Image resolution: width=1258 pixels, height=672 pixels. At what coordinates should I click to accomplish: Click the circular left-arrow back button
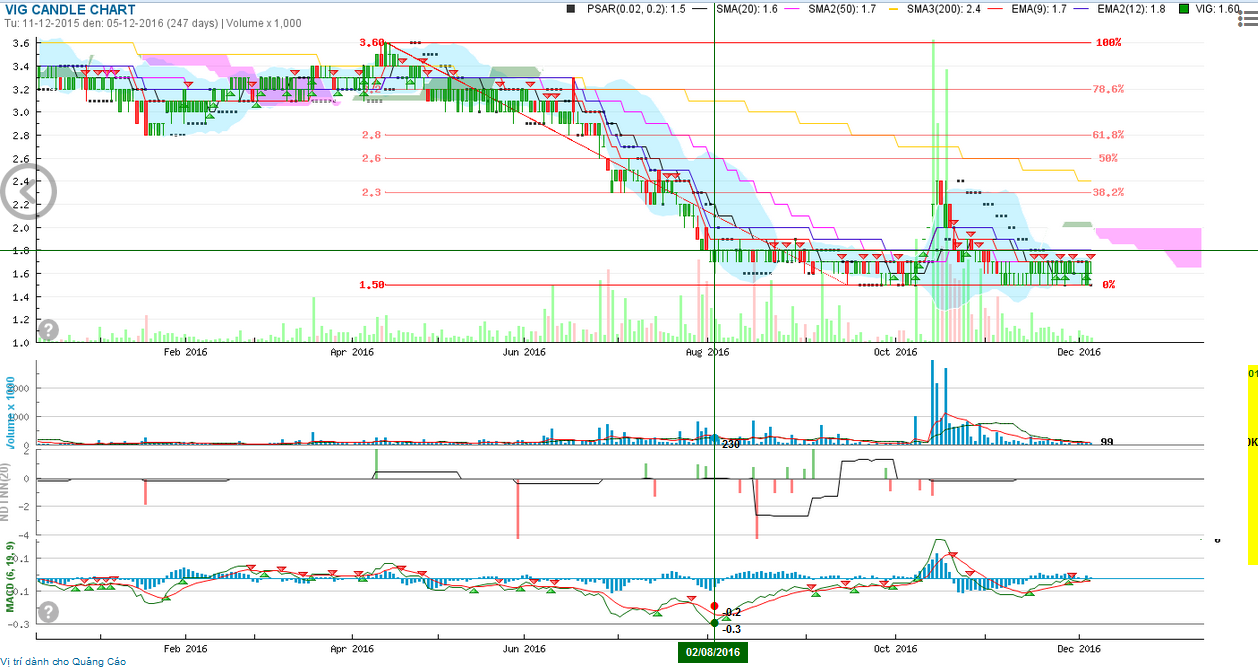[30, 193]
